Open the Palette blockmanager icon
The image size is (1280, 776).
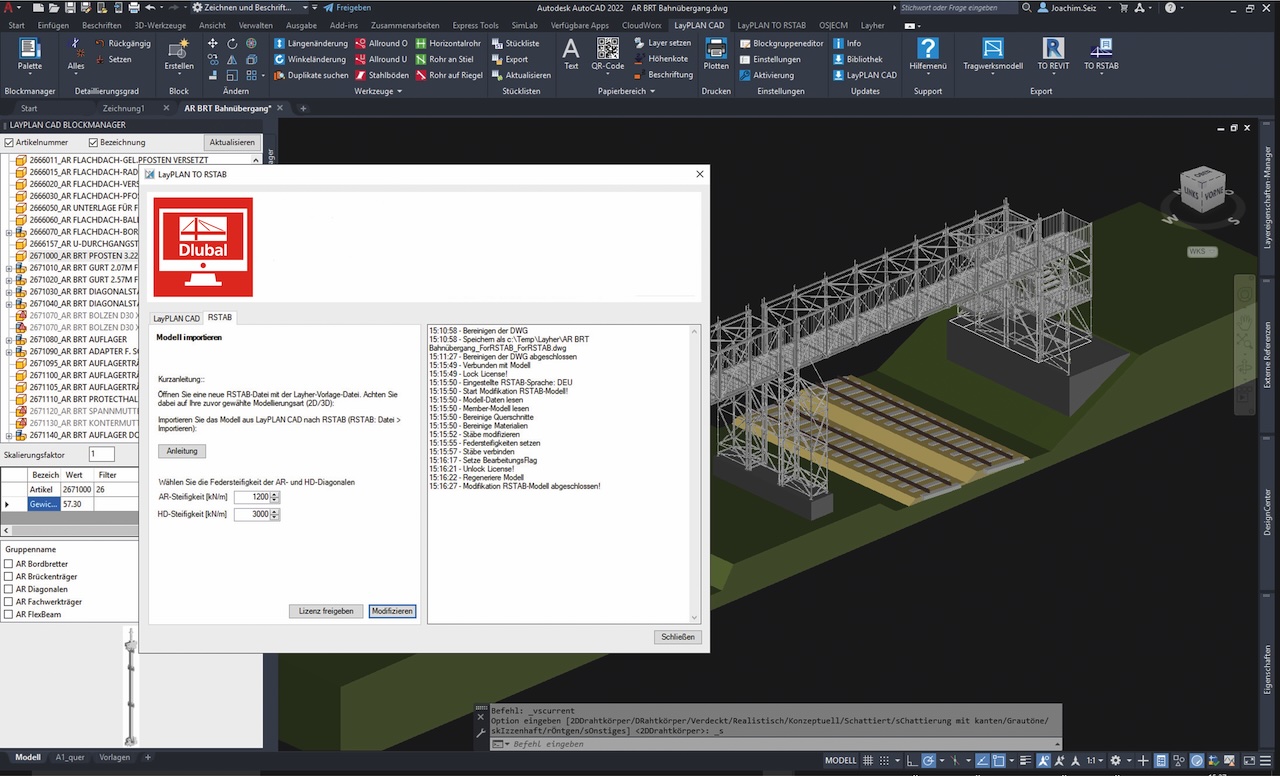pyautogui.click(x=29, y=50)
